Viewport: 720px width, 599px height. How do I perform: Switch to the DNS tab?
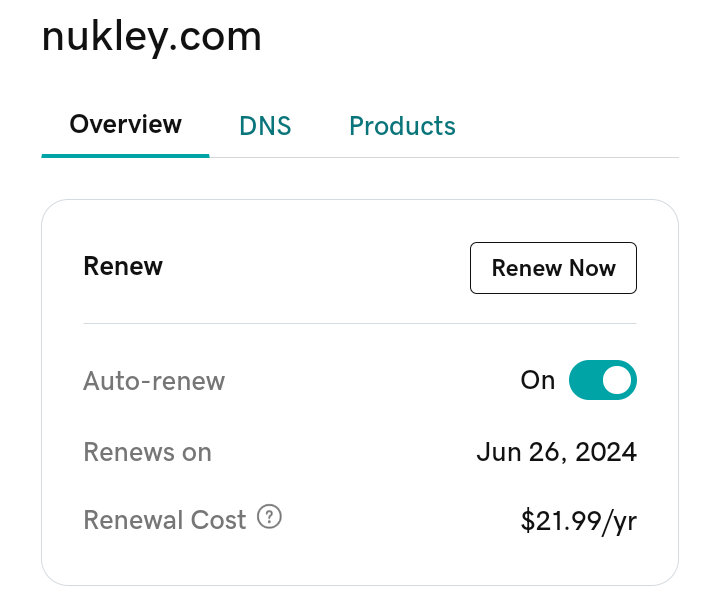(265, 127)
